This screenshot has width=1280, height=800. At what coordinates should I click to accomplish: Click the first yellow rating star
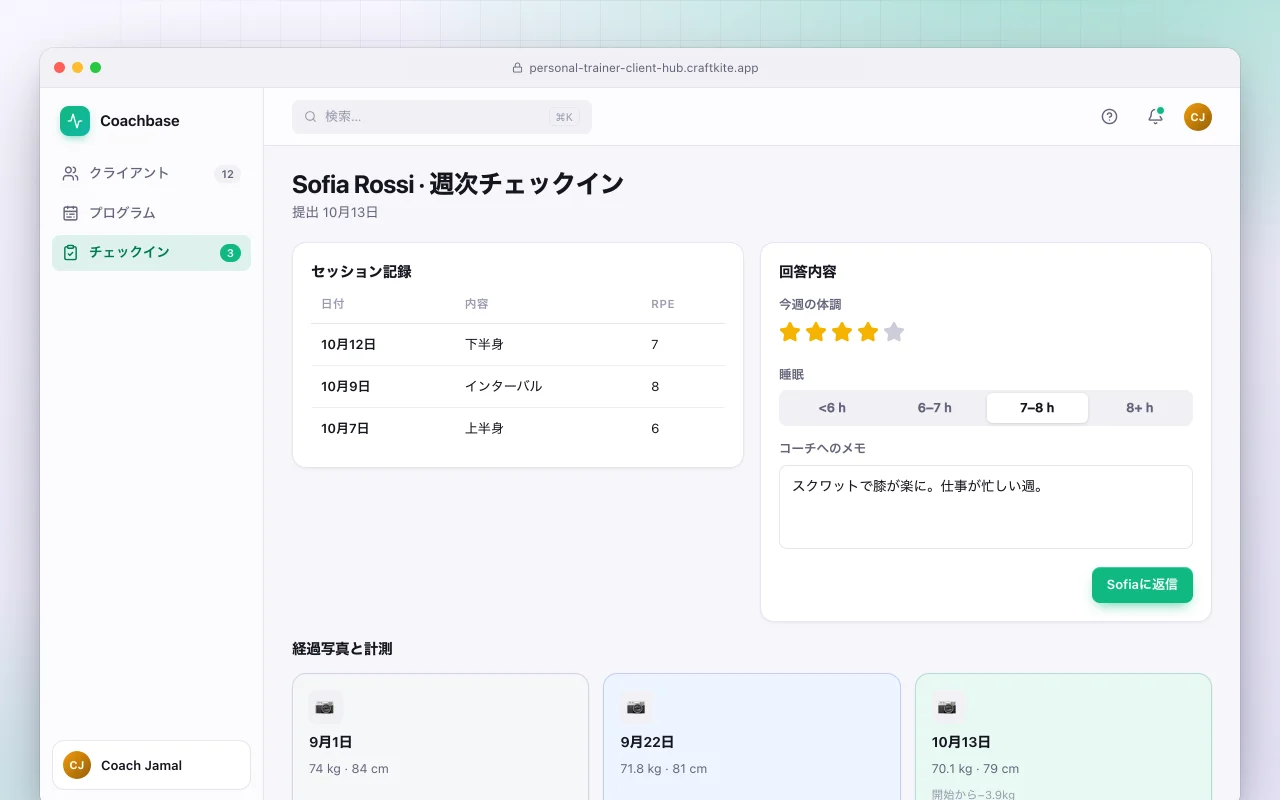pyautogui.click(x=790, y=332)
